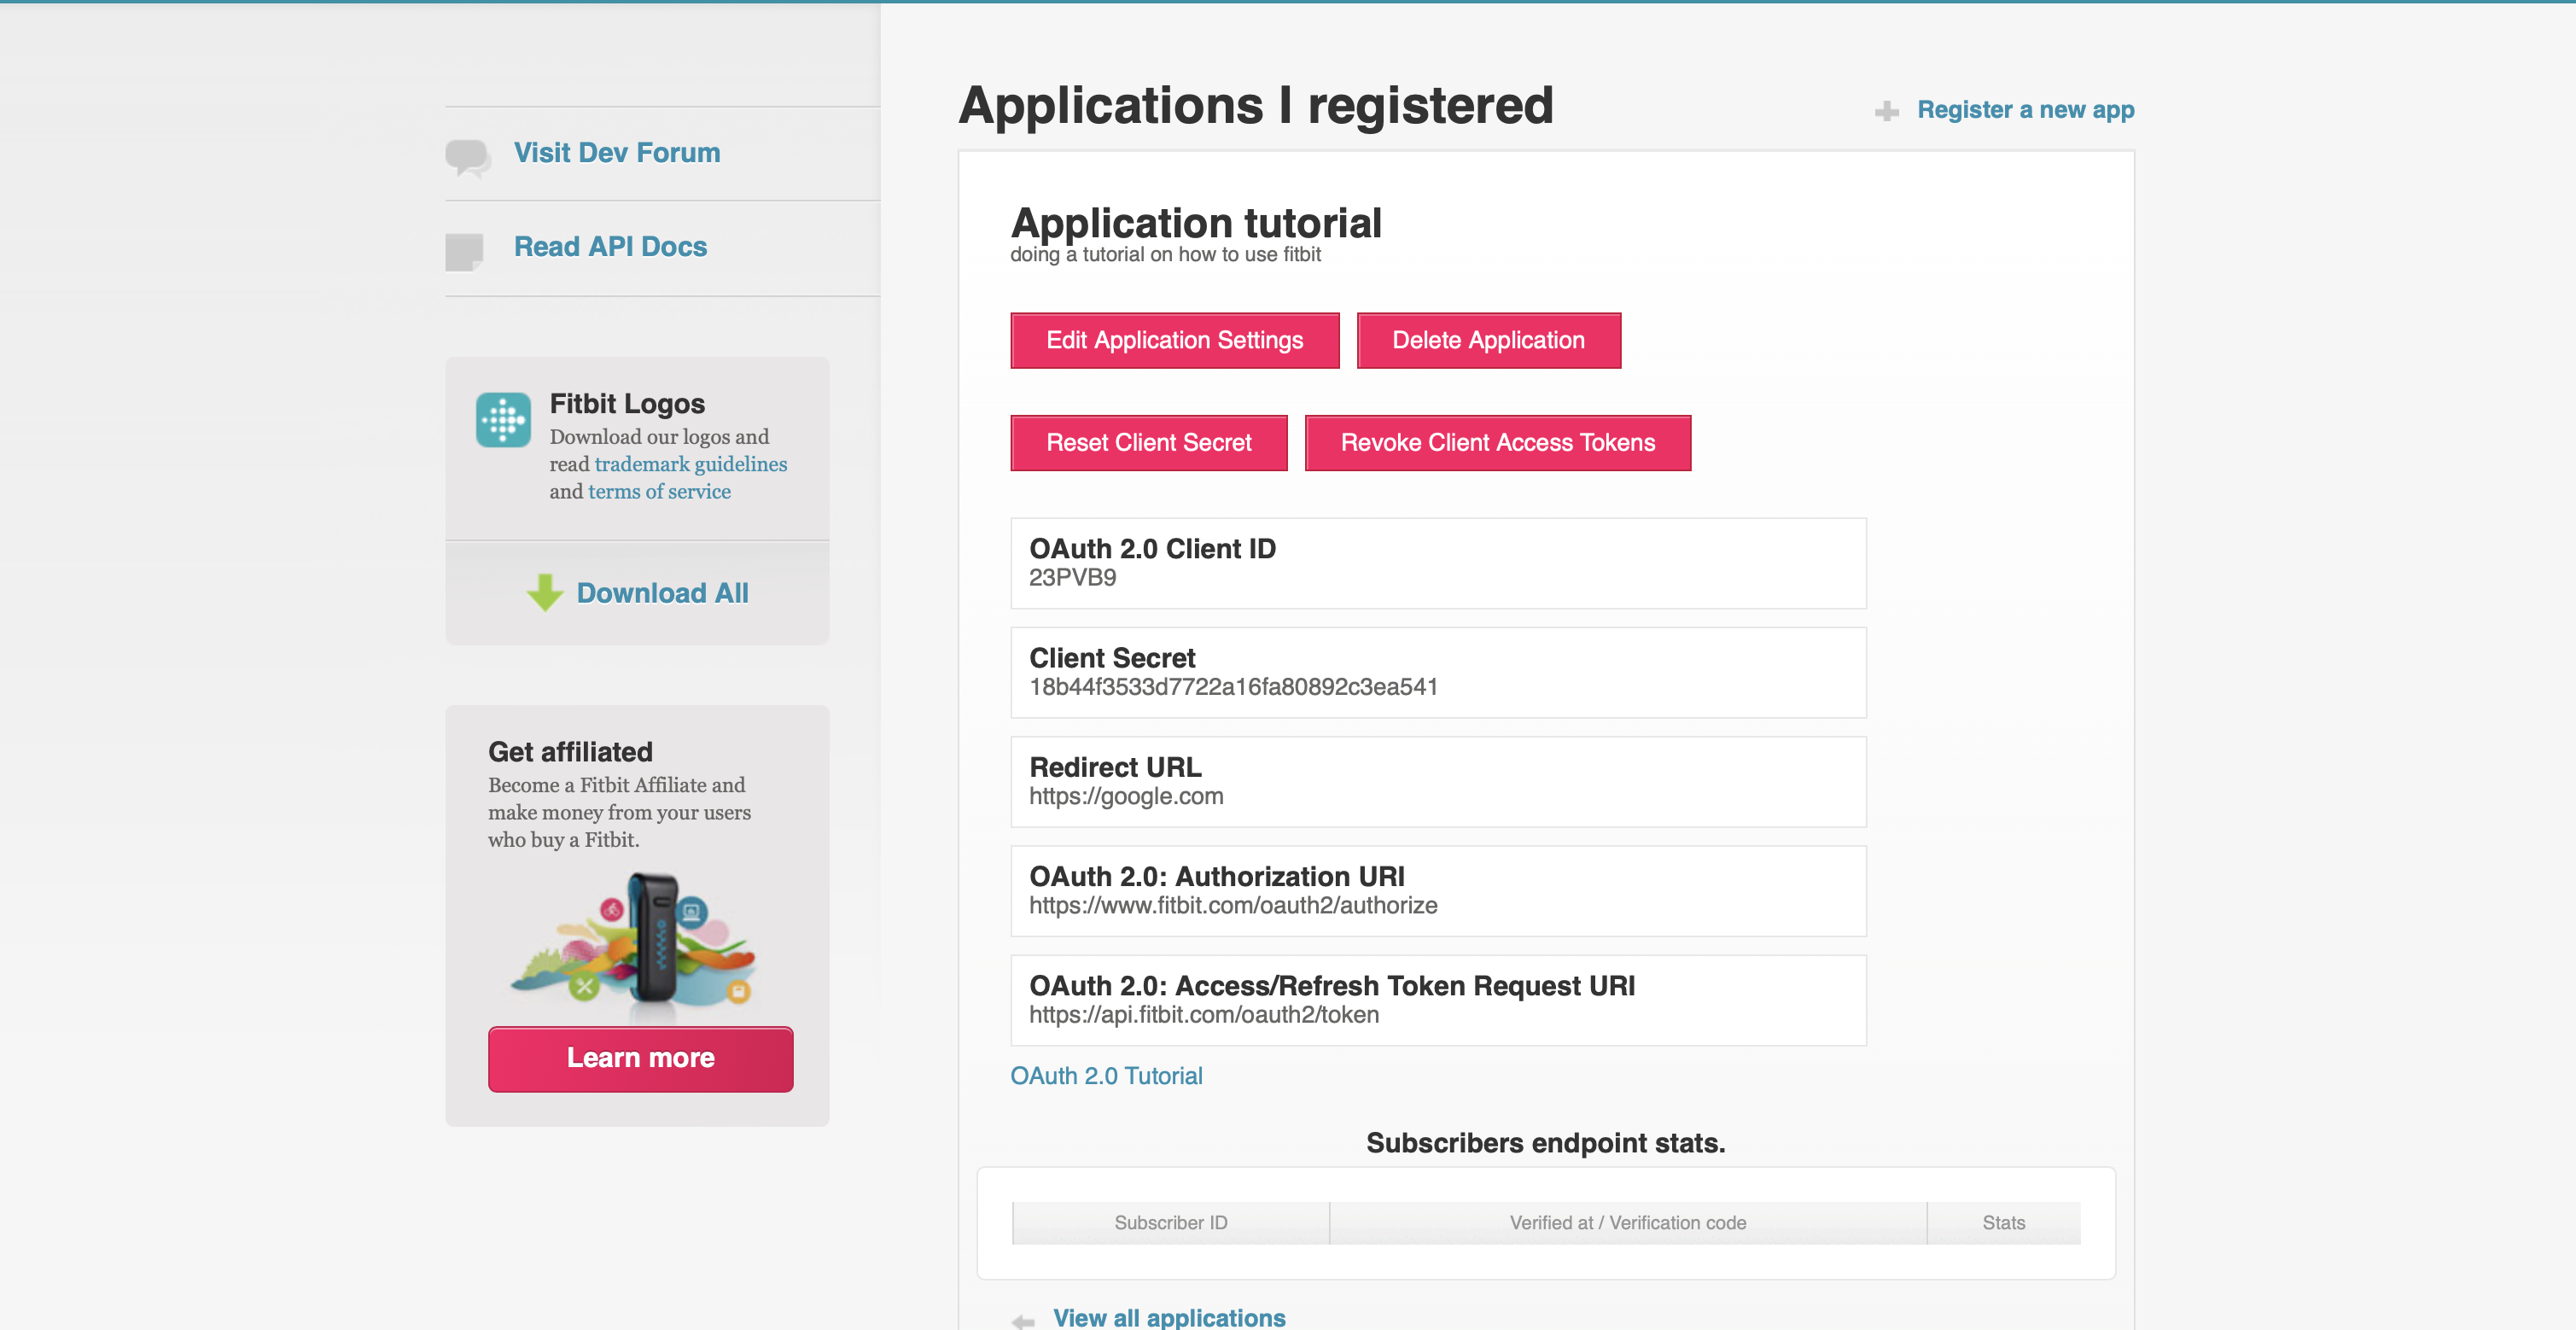Open Read API Docs link
This screenshot has height=1330, width=2576.
[610, 246]
